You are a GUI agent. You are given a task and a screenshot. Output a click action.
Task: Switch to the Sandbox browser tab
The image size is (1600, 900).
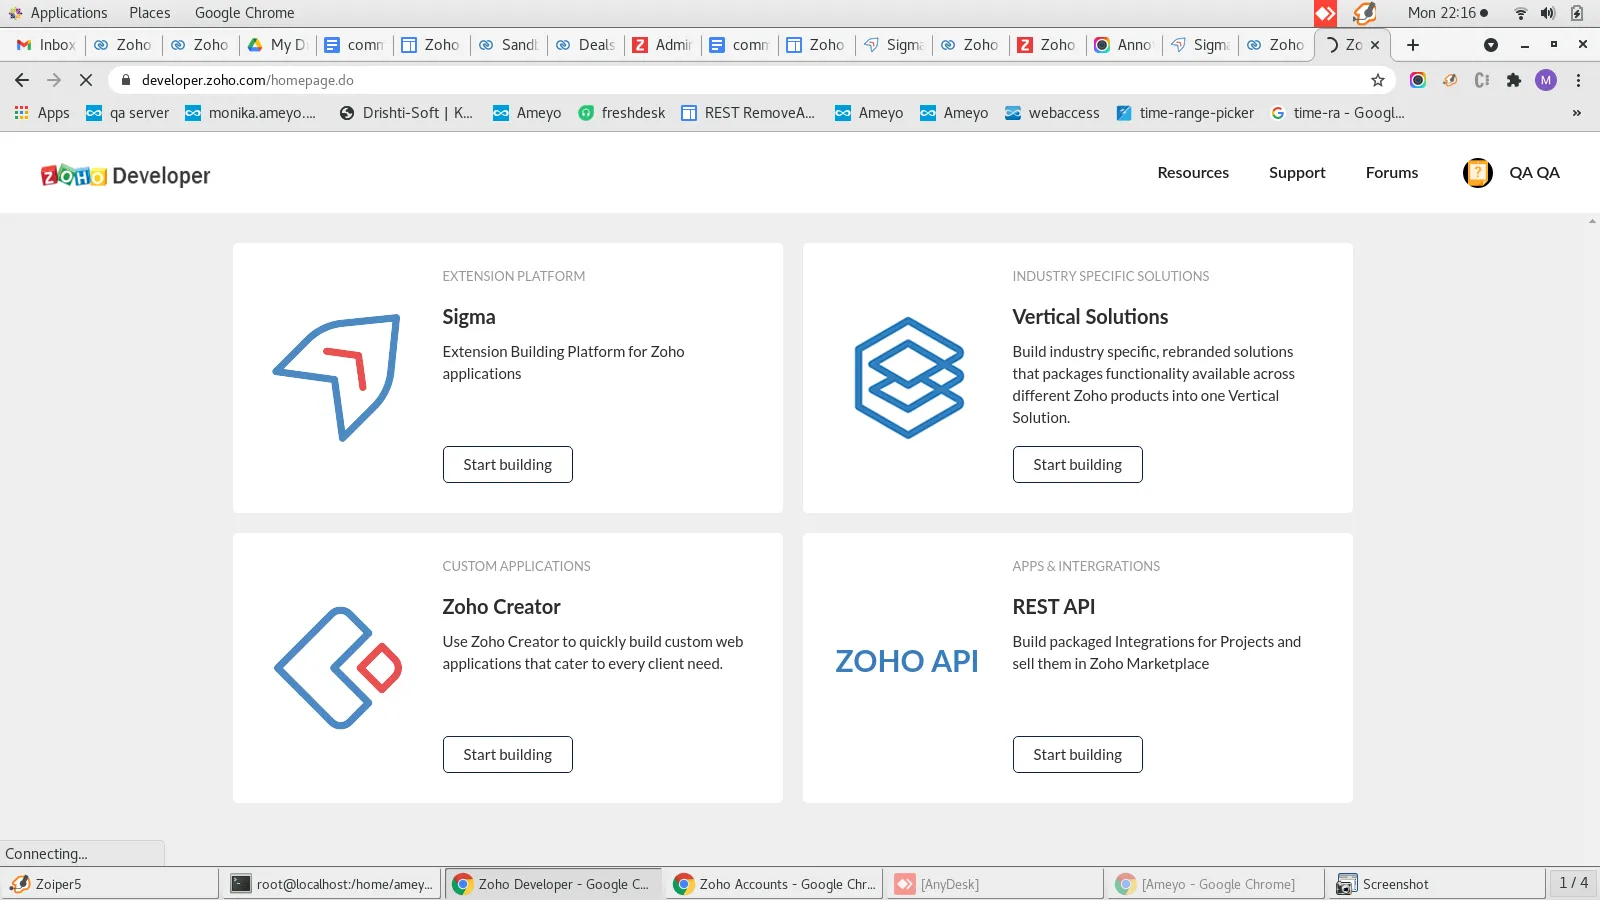tap(509, 45)
